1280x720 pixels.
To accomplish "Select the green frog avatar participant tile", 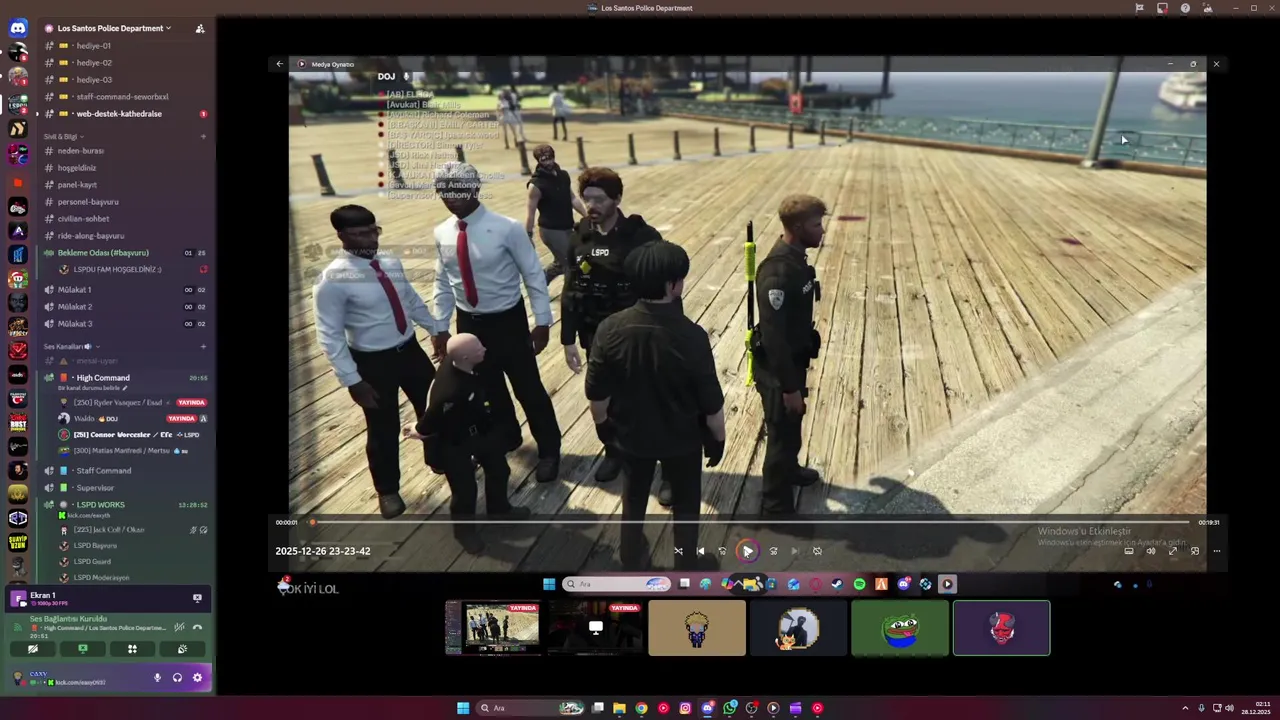I will click(900, 628).
